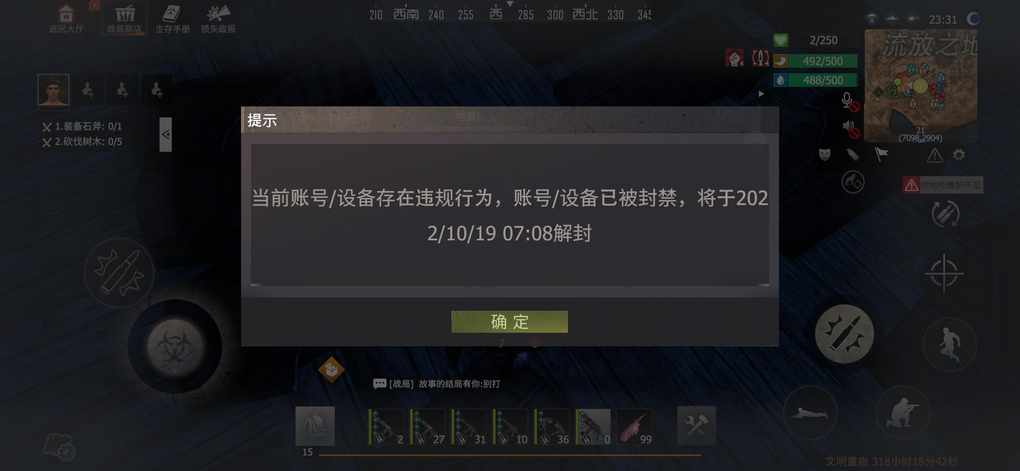Open the shop basket menu at top

pyautogui.click(x=124, y=19)
